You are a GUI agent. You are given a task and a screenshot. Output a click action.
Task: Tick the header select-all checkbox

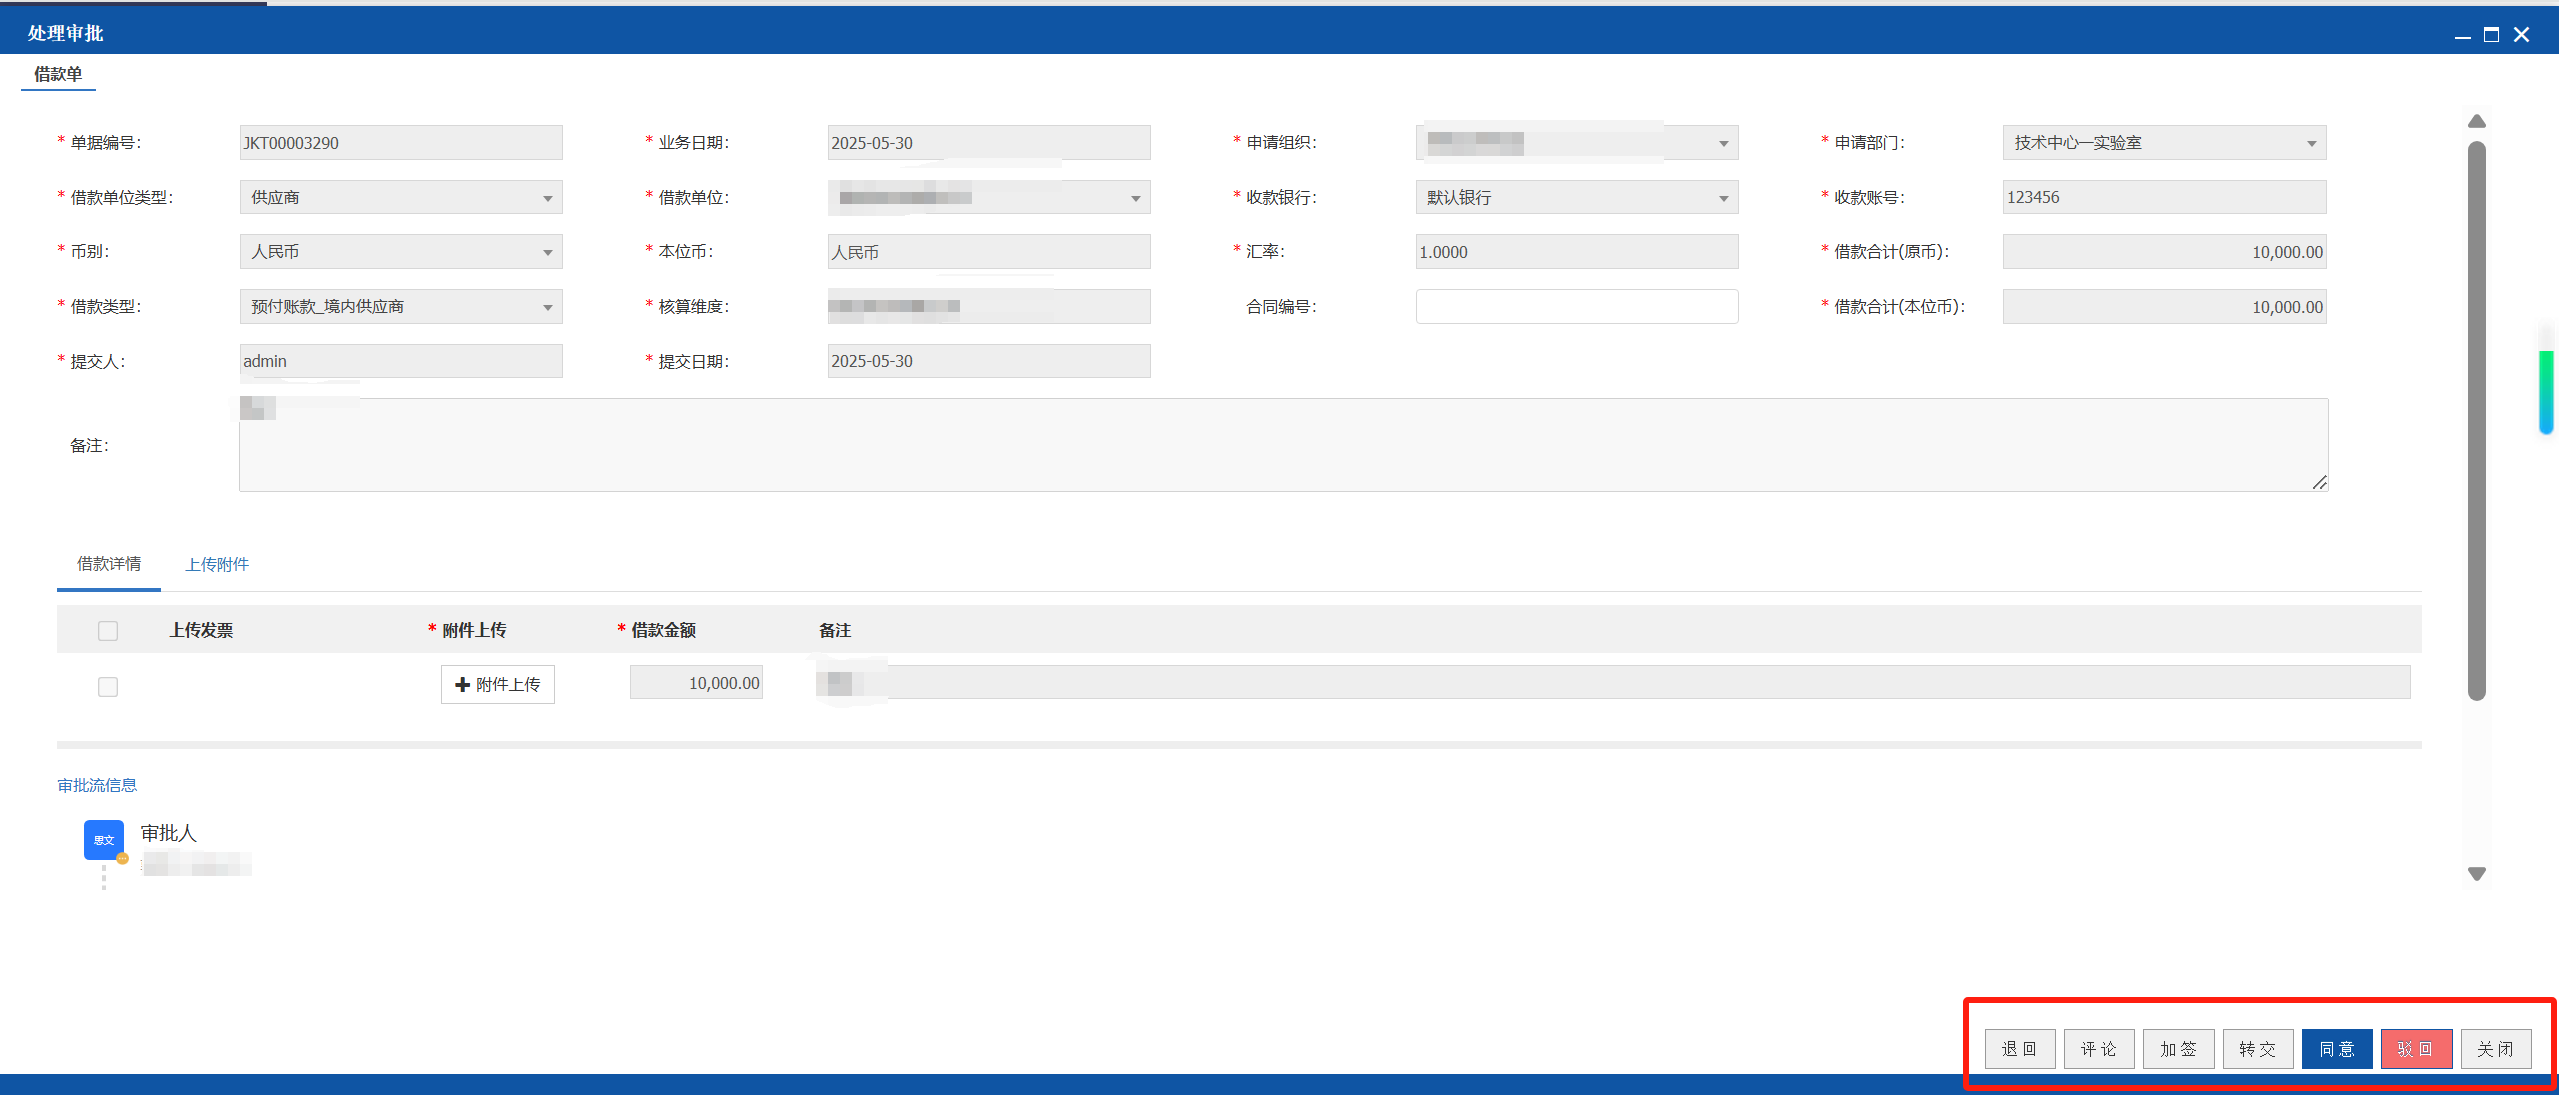pyautogui.click(x=108, y=630)
